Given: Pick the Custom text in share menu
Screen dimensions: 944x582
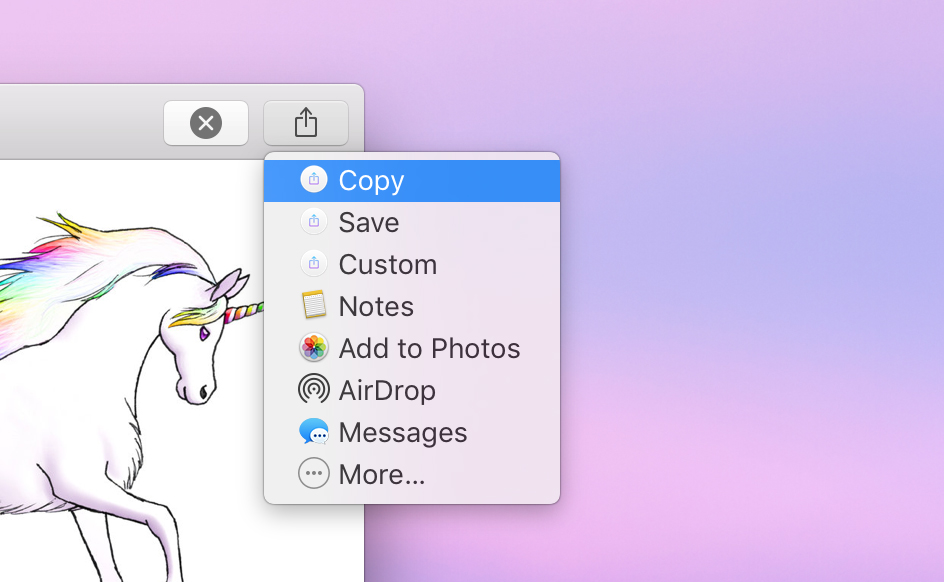Looking at the screenshot, I should click(x=387, y=264).
